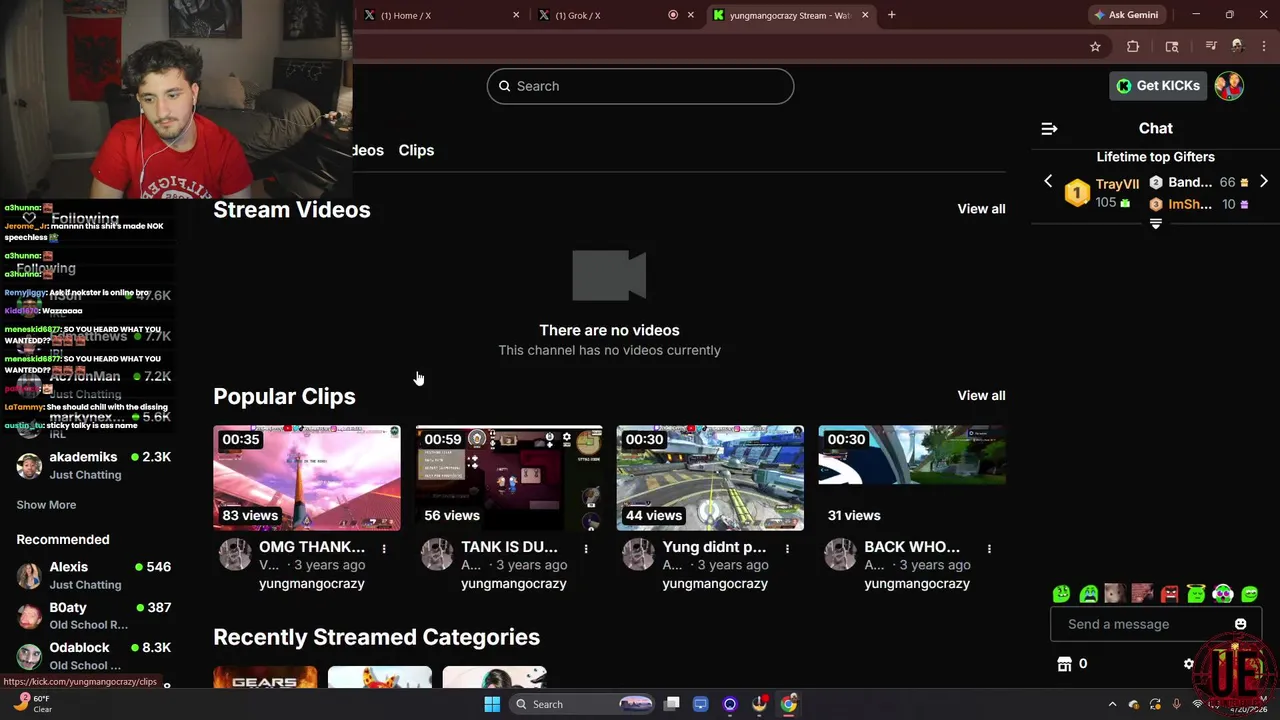Close the Grok / X tab
This screenshot has width=1280, height=720.
pyautogui.click(x=690, y=15)
